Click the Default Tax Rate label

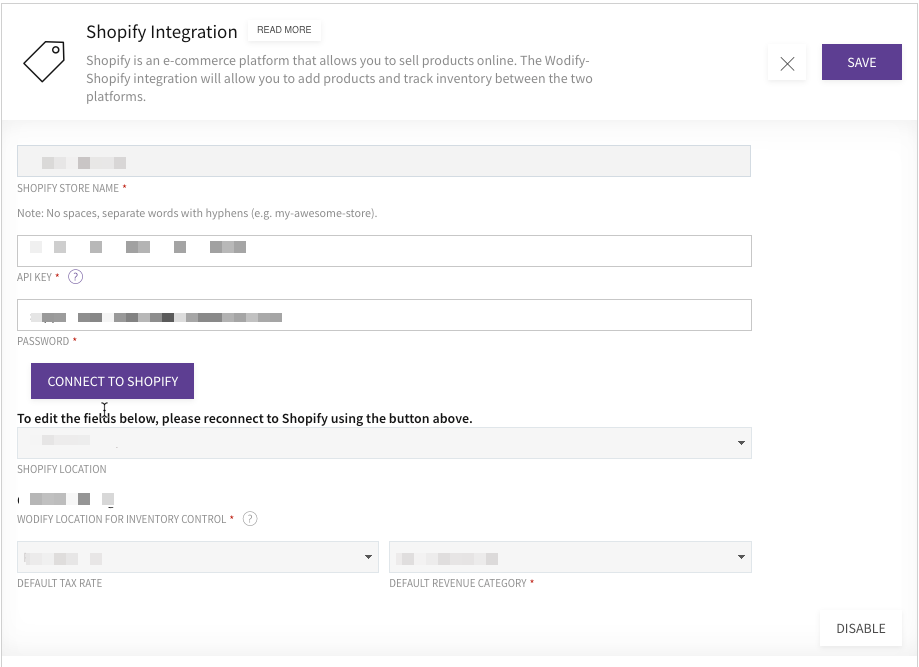pos(59,583)
